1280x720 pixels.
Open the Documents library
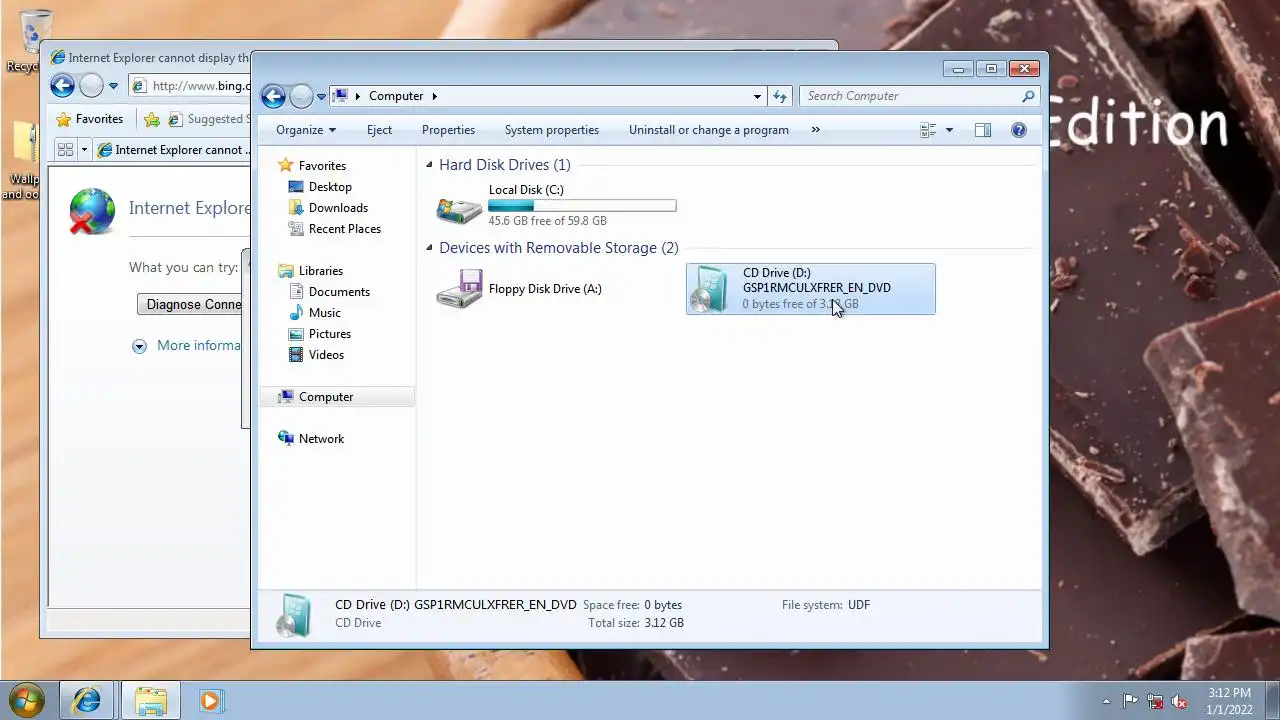pos(339,292)
